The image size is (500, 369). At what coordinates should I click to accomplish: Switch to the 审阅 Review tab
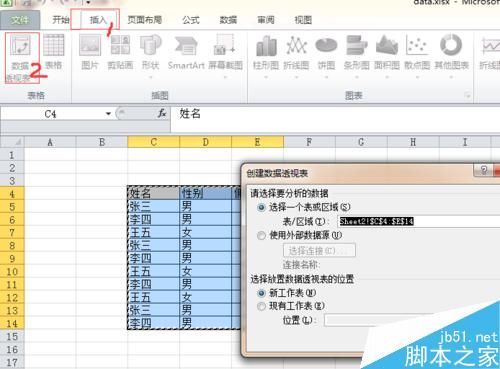(x=266, y=20)
